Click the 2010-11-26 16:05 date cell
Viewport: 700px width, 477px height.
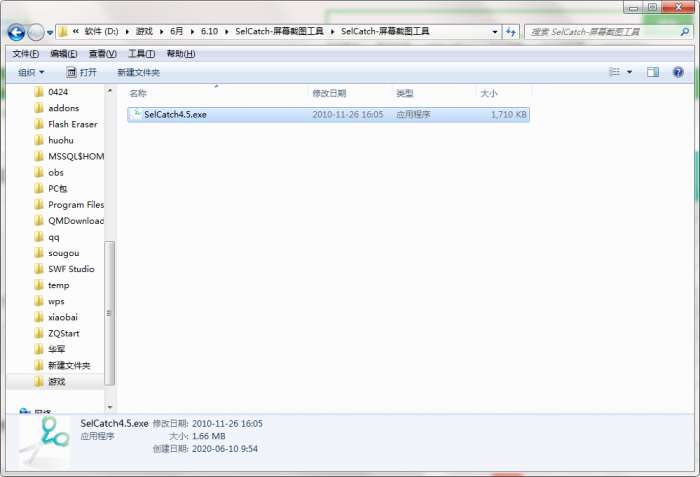pyautogui.click(x=348, y=115)
